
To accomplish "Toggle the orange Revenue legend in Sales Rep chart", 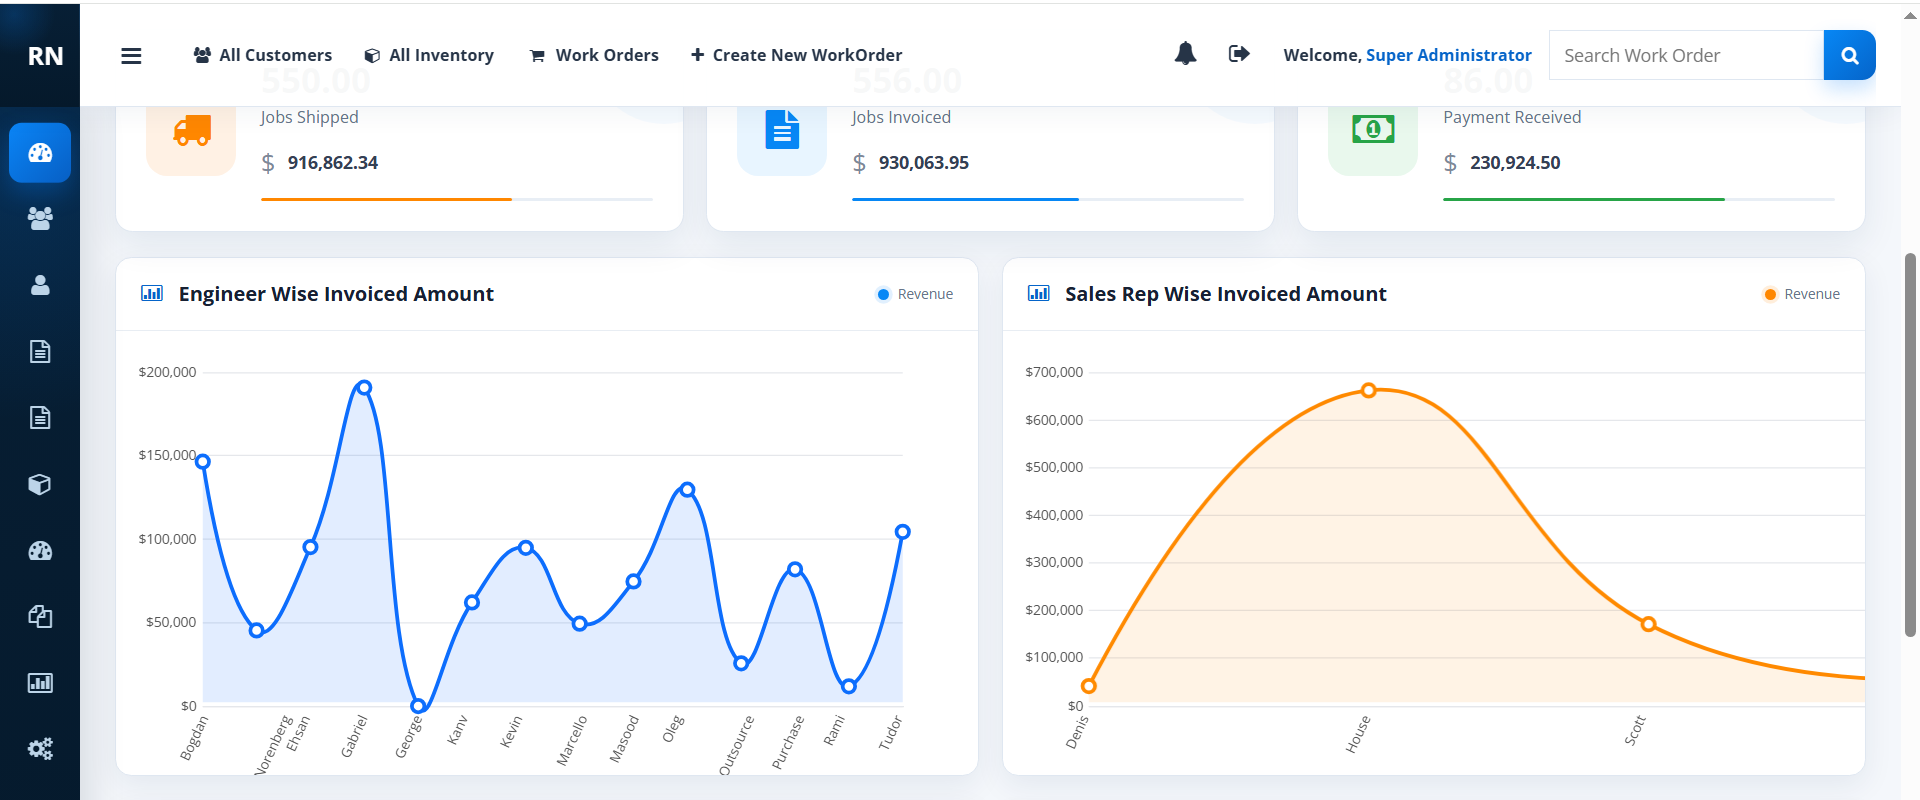I will point(1802,294).
